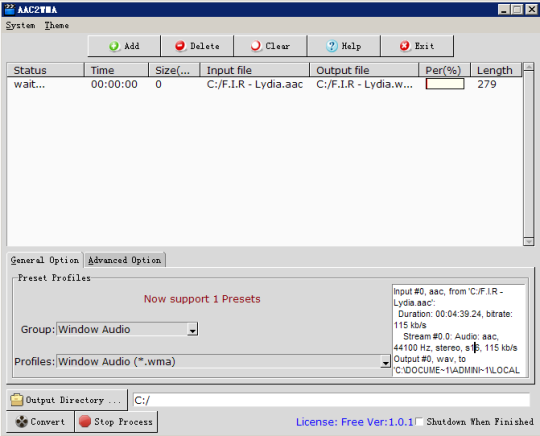The image size is (540, 436).
Task: Click the wait... status cell
Action: pos(29,84)
